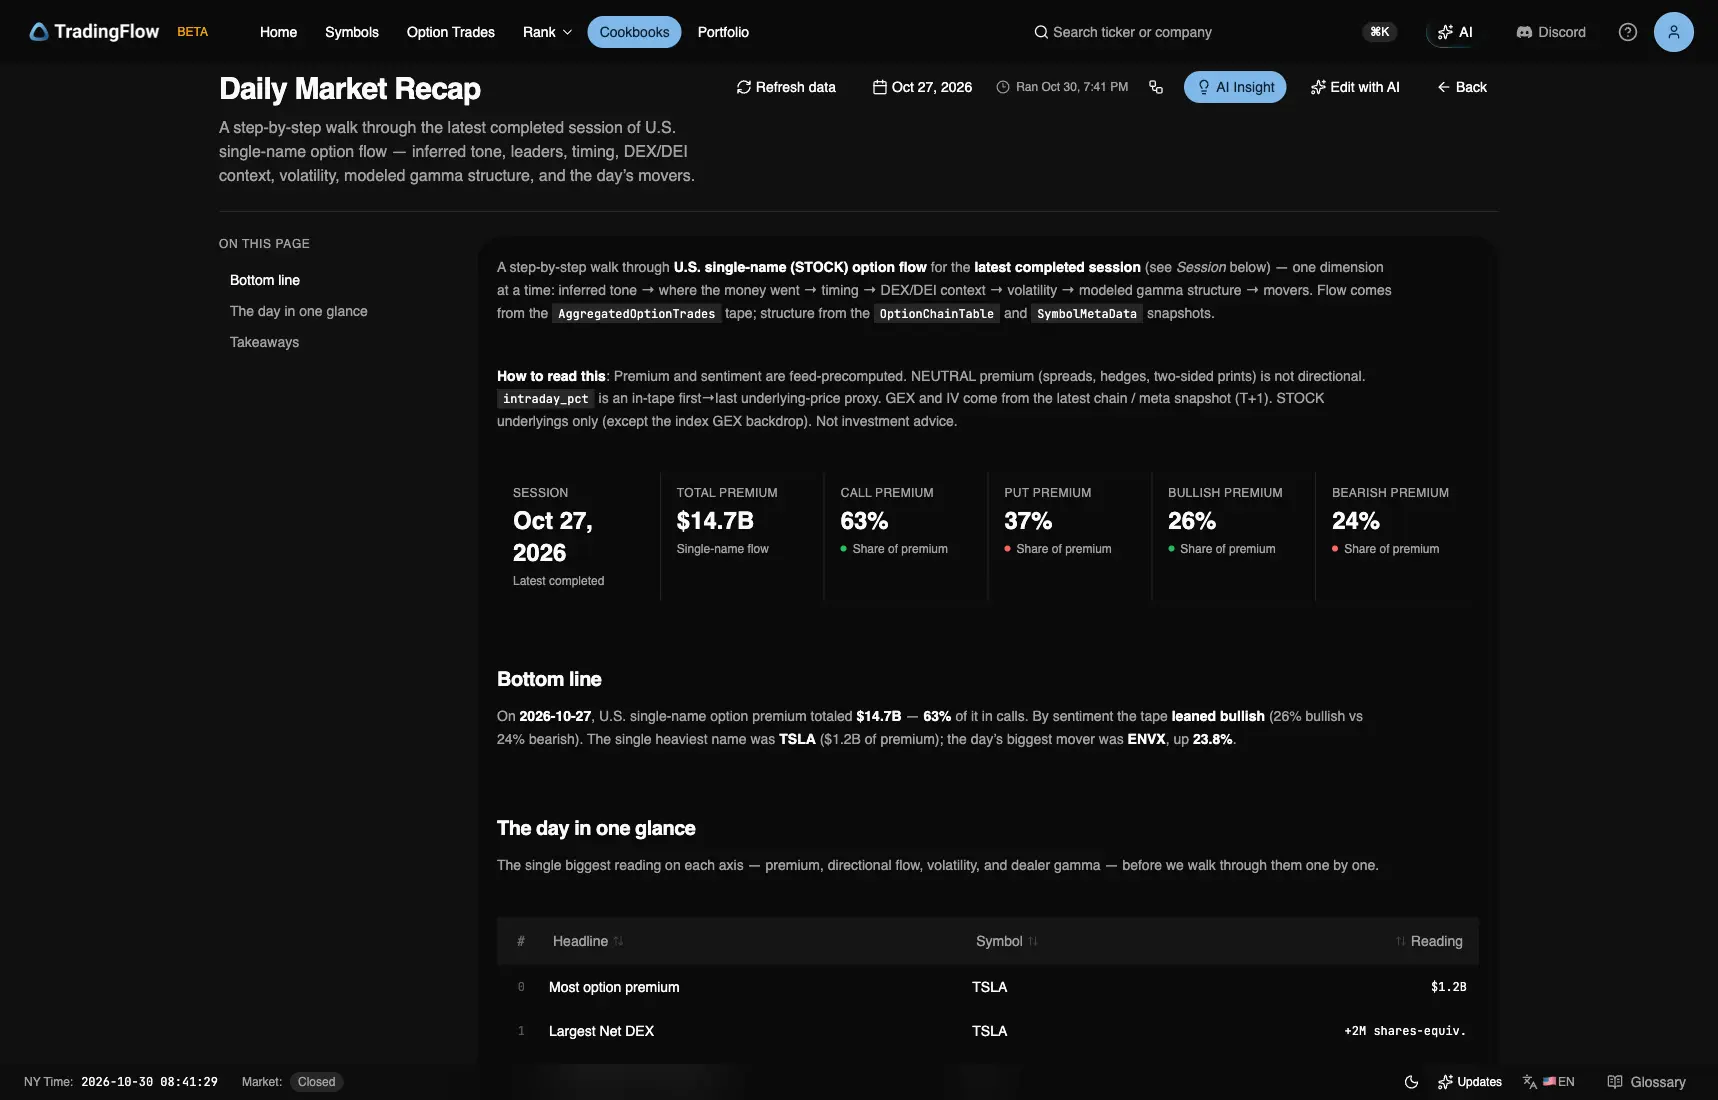
Task: Open the Home tab
Action: (278, 32)
